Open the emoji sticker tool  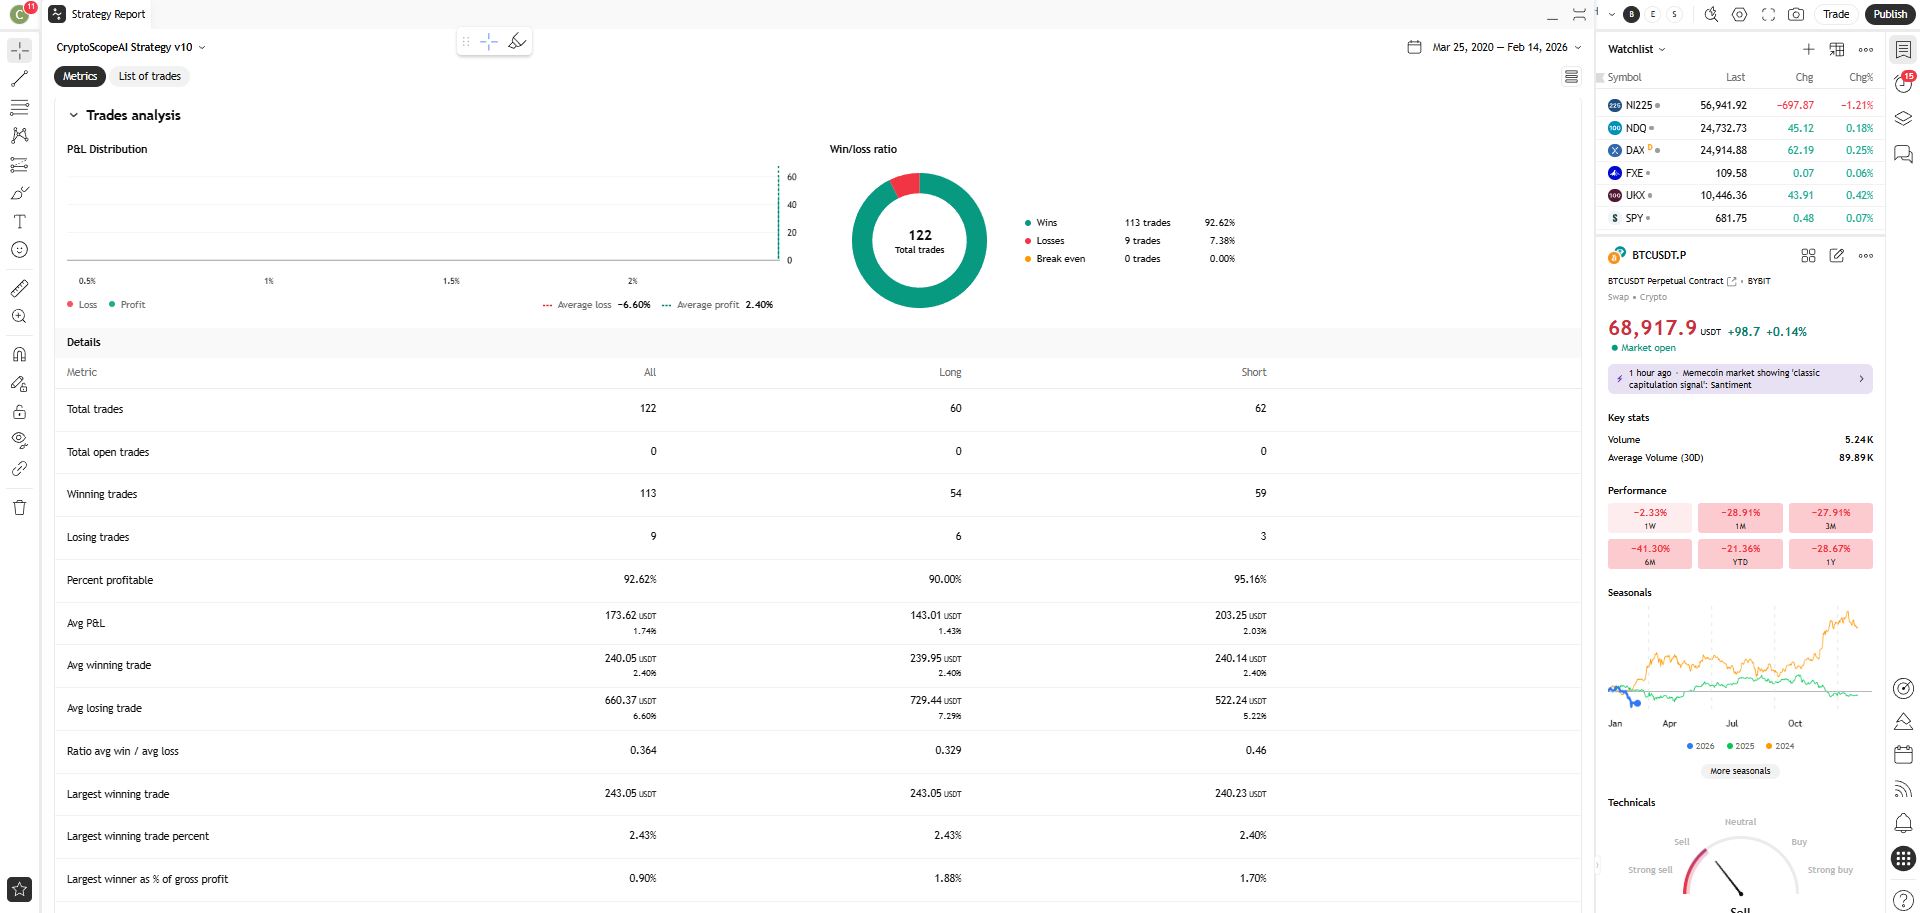click(x=19, y=251)
